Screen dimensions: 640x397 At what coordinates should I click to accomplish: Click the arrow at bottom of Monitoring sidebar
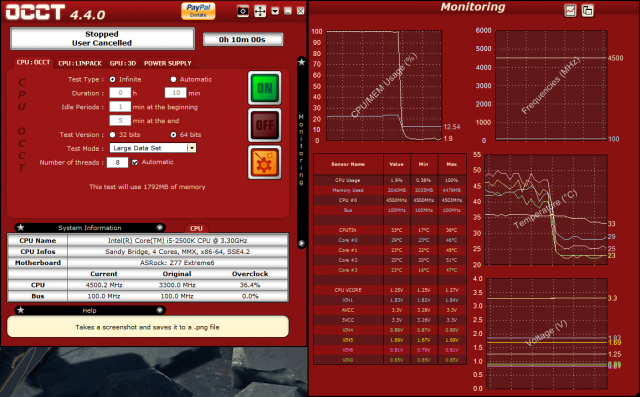click(302, 244)
